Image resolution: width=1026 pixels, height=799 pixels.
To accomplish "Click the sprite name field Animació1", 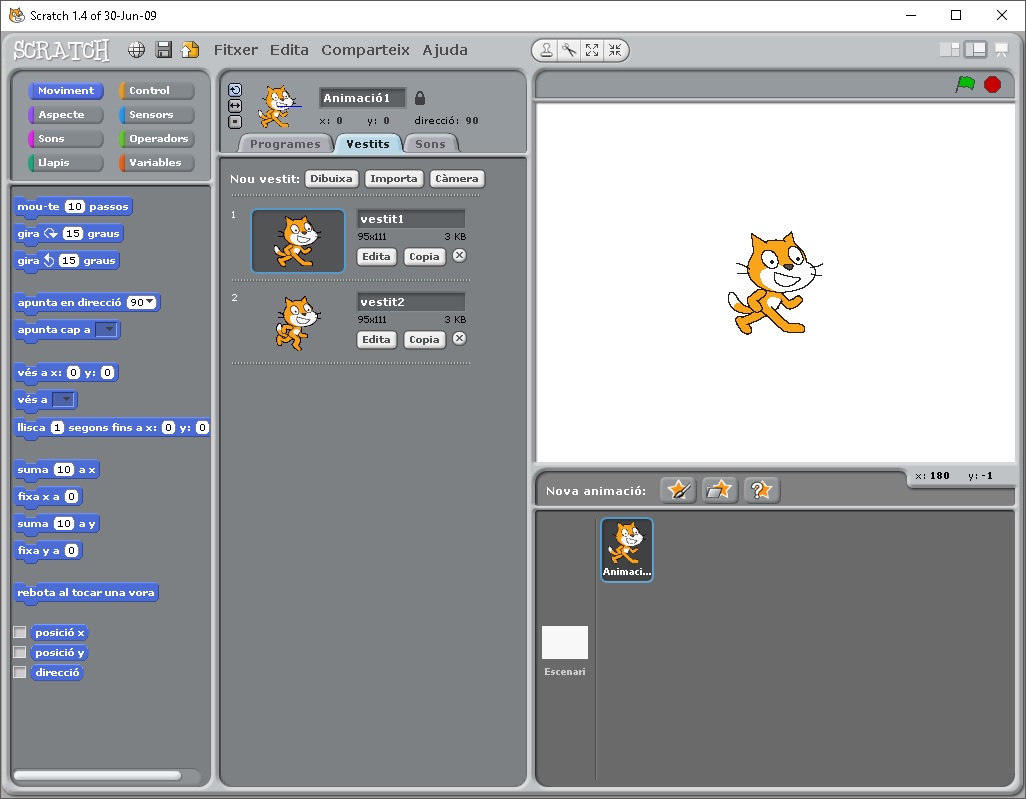I will [363, 98].
